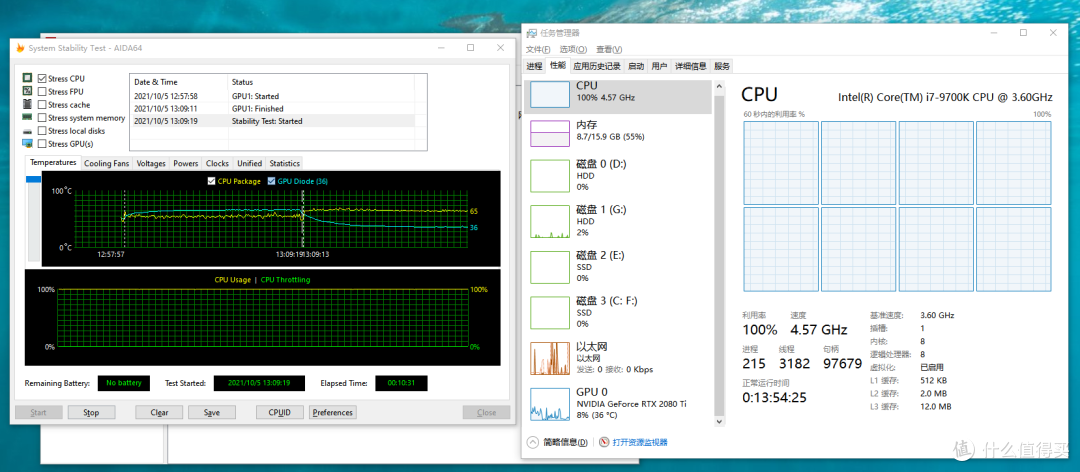Switch to the 应用历史记录 tab
Screen dimensions: 1080x472
596,66
